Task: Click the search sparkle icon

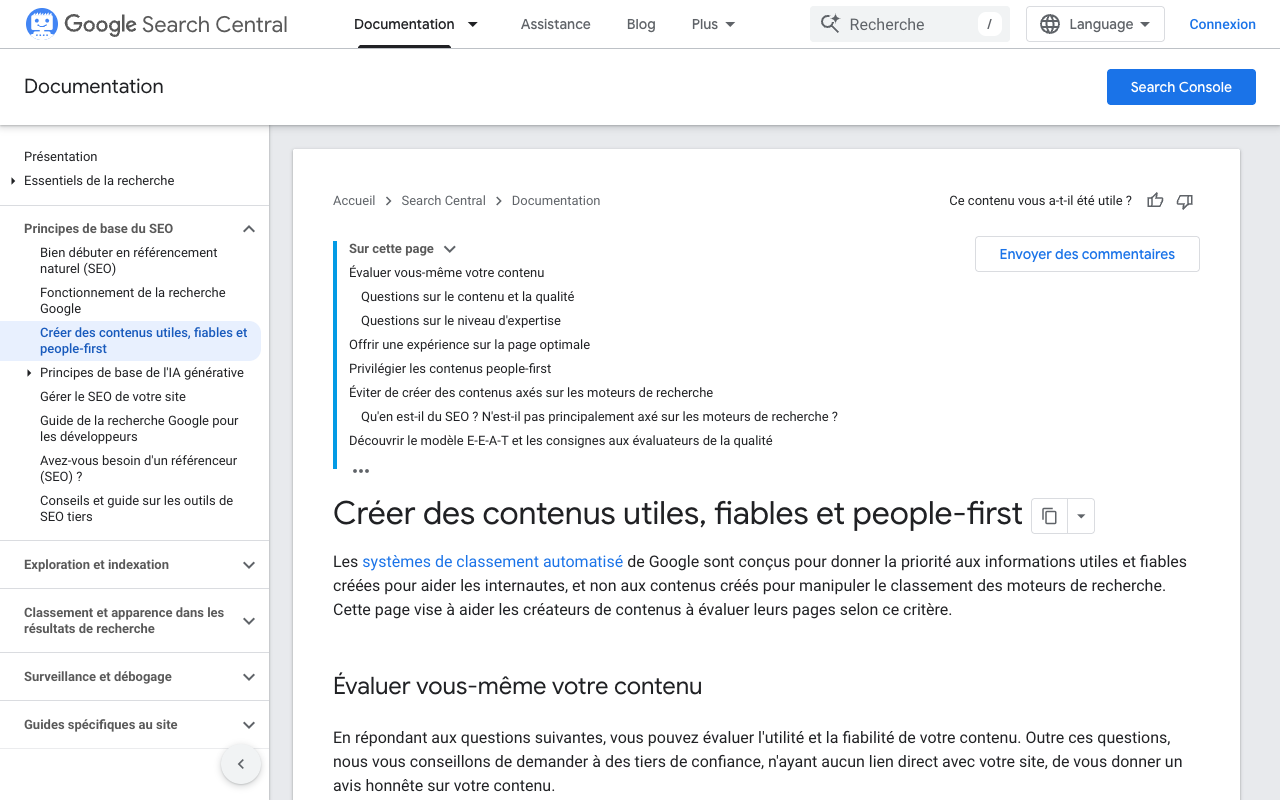Action: tap(830, 24)
